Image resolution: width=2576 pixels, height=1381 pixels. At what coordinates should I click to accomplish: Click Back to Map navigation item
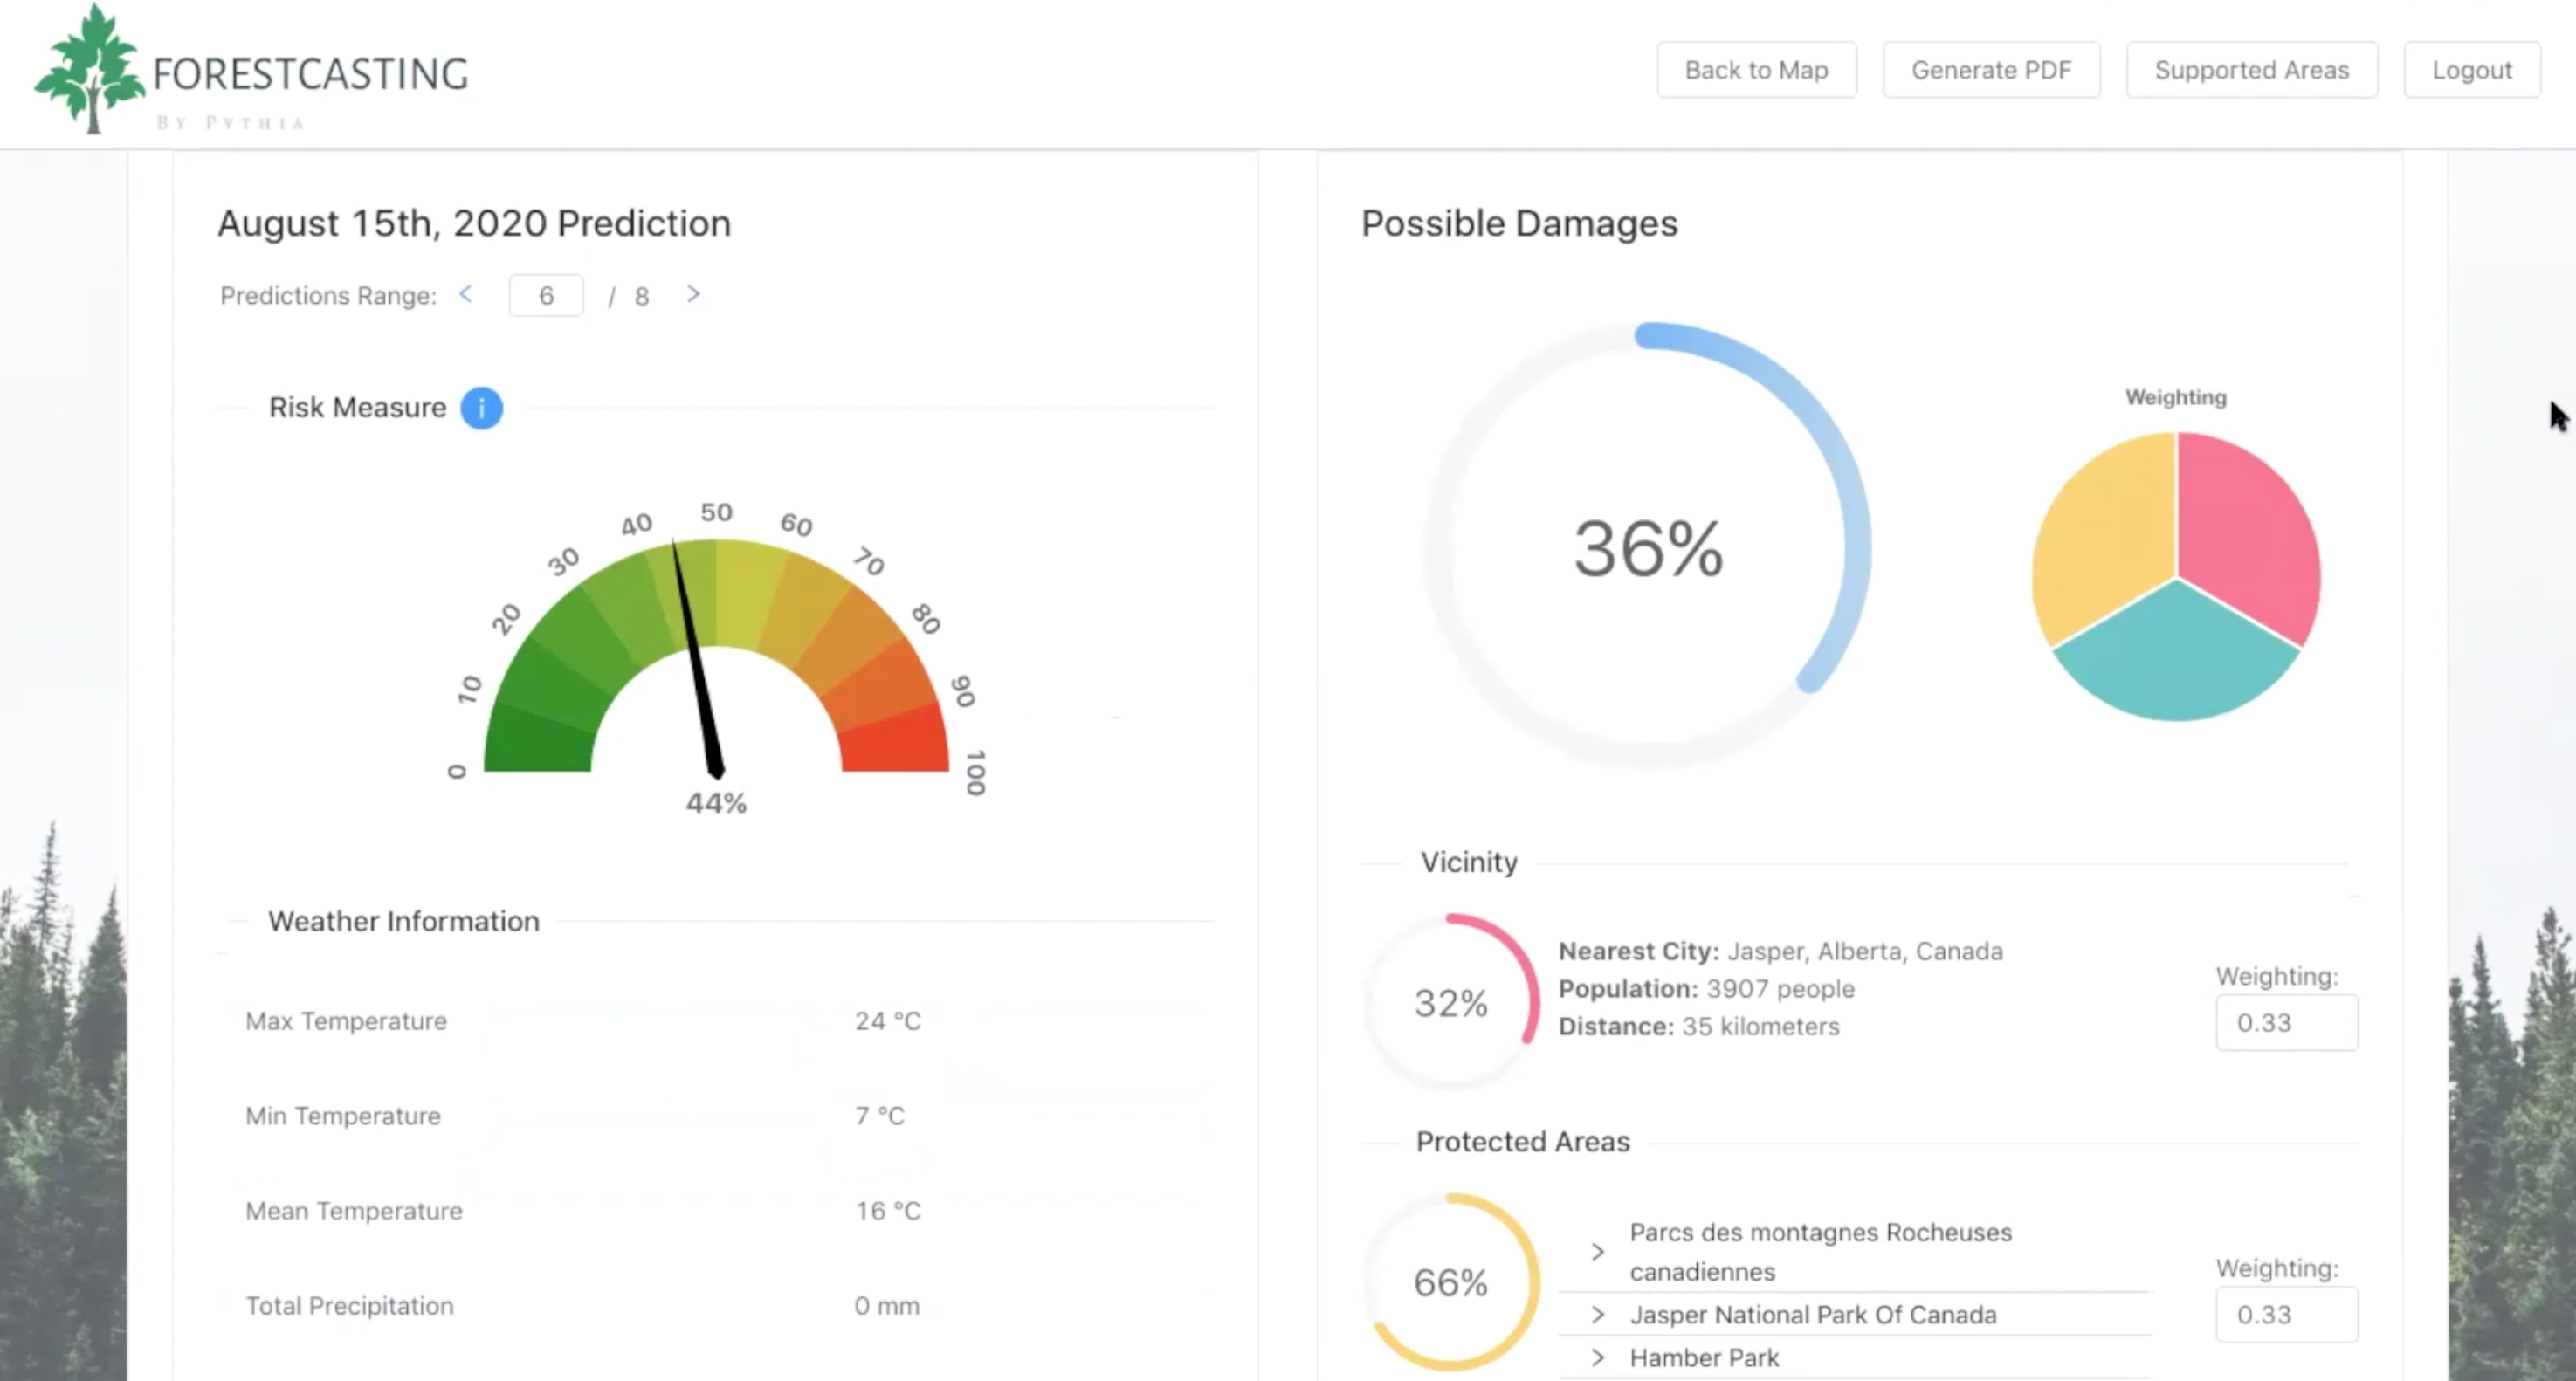(1756, 70)
